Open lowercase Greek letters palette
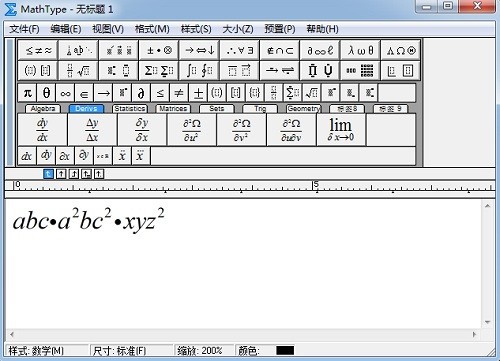Viewport: 500px width, 361px height. click(x=360, y=50)
